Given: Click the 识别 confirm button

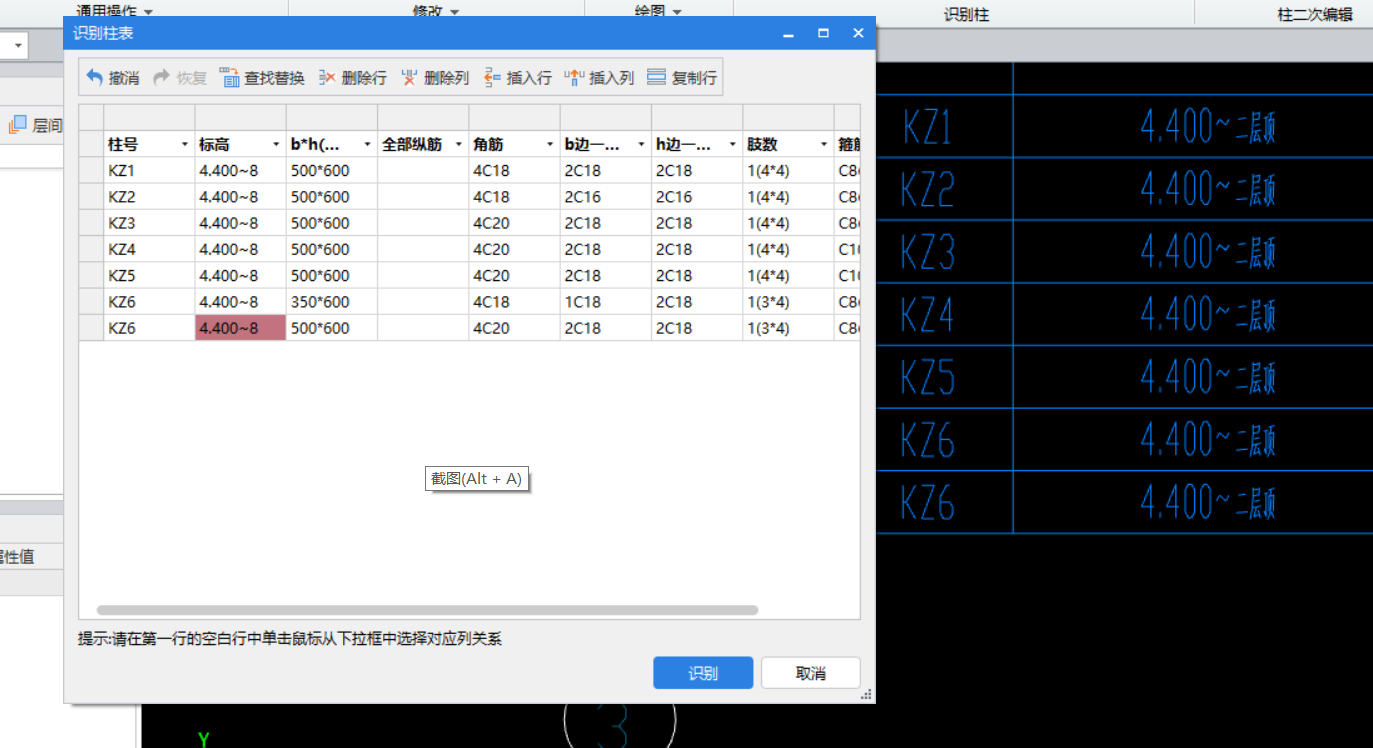Looking at the screenshot, I should (x=703, y=673).
